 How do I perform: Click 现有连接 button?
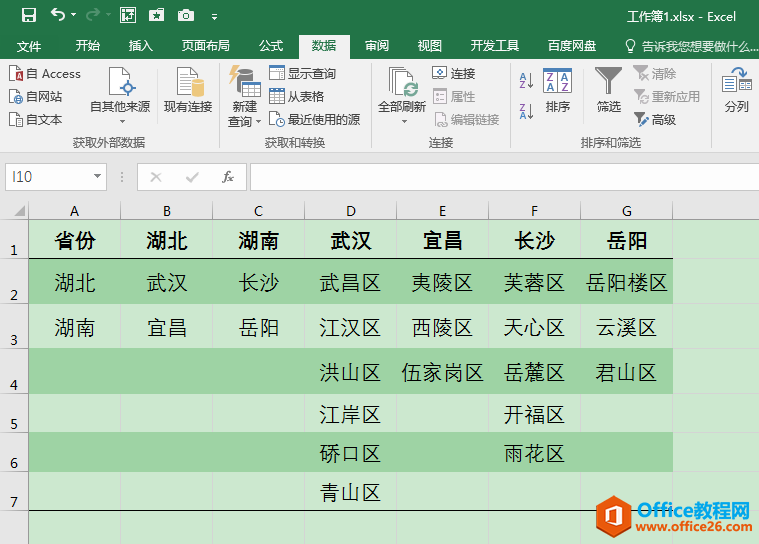tap(188, 90)
